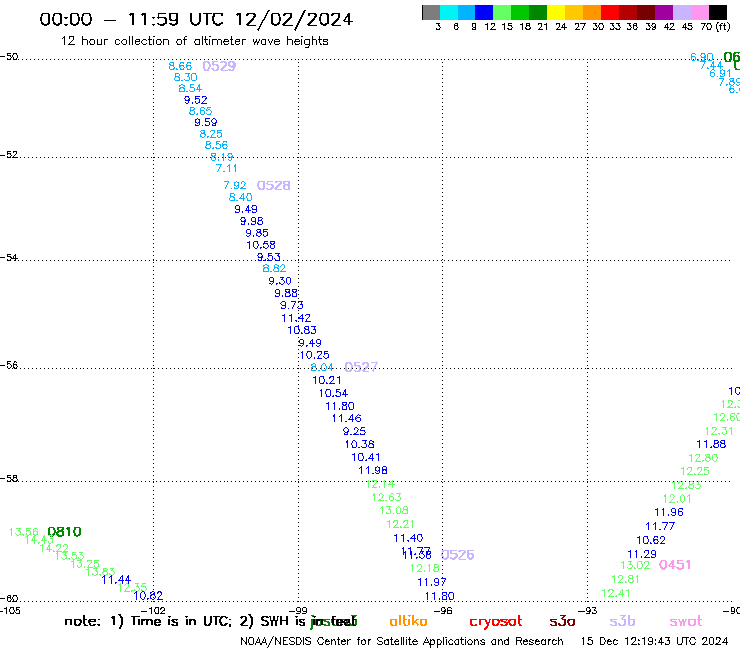Click the -99 longitude axis label
This screenshot has width=740, height=650.
[x=298, y=611]
